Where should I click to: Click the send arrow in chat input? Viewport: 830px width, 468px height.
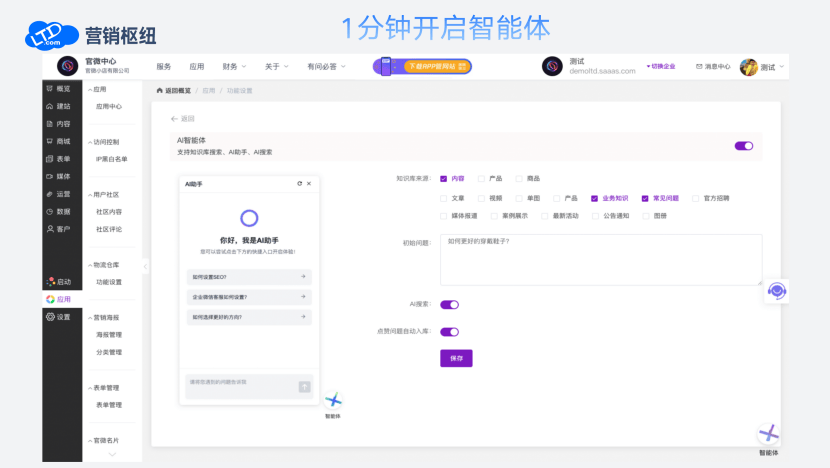coord(304,386)
